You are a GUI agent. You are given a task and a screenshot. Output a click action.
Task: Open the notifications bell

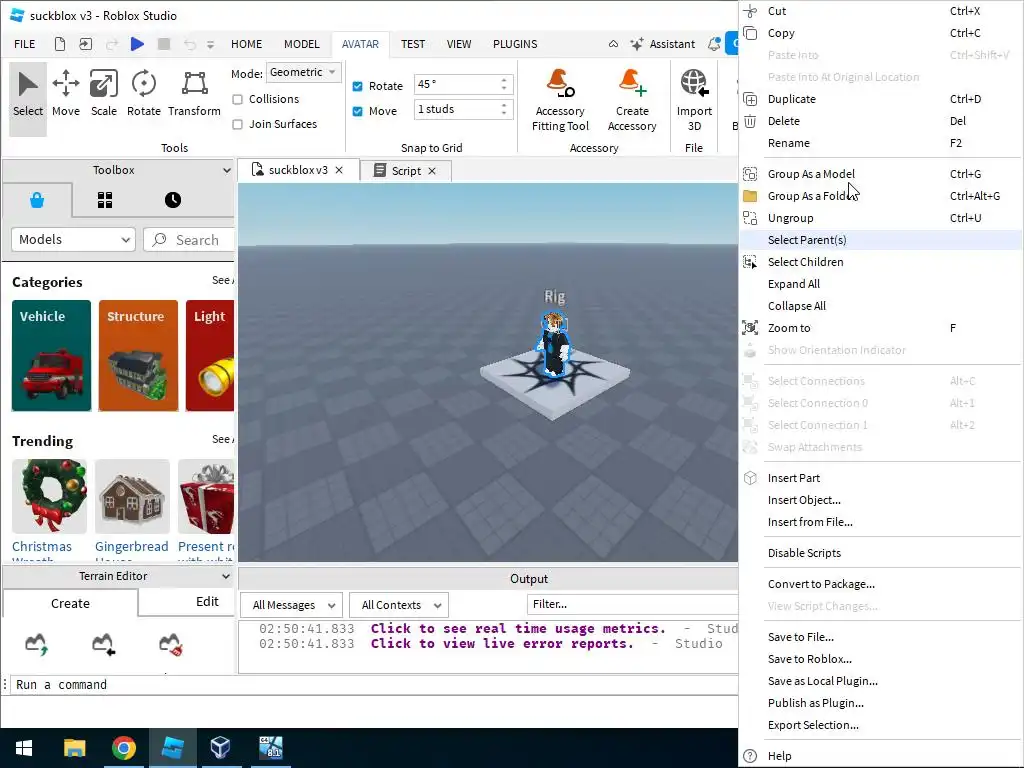click(x=714, y=44)
